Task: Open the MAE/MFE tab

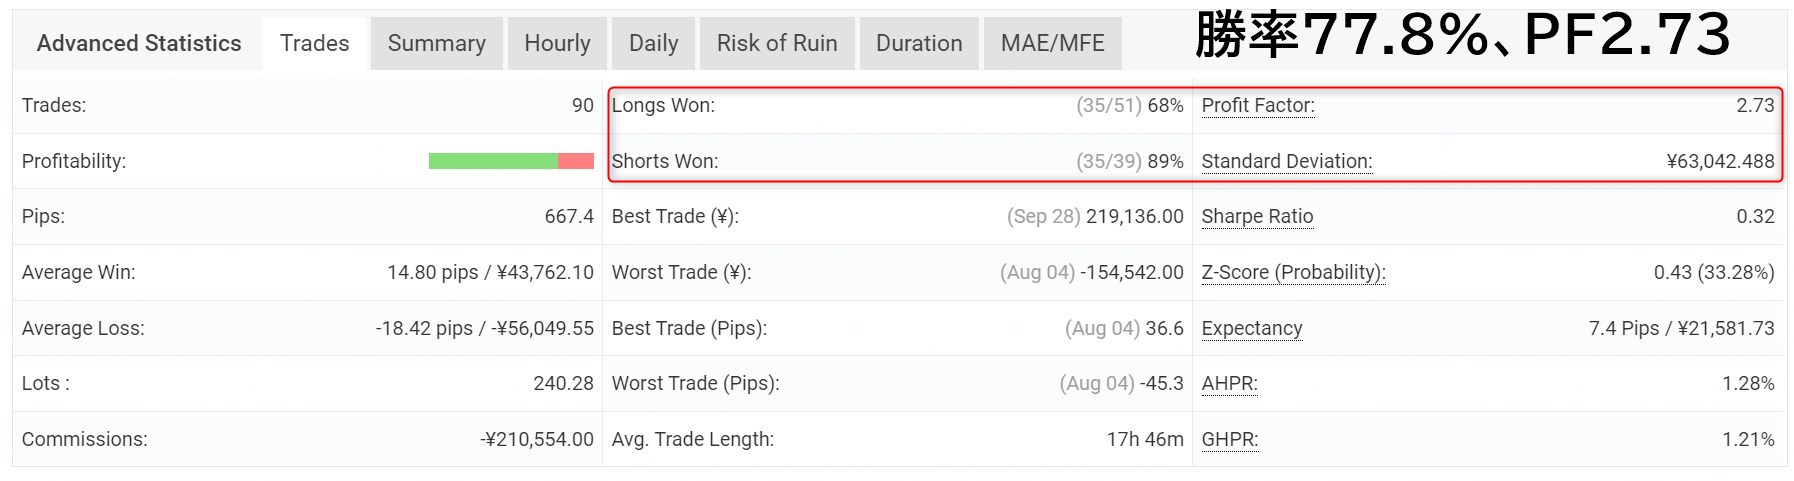Action: (x=1052, y=43)
